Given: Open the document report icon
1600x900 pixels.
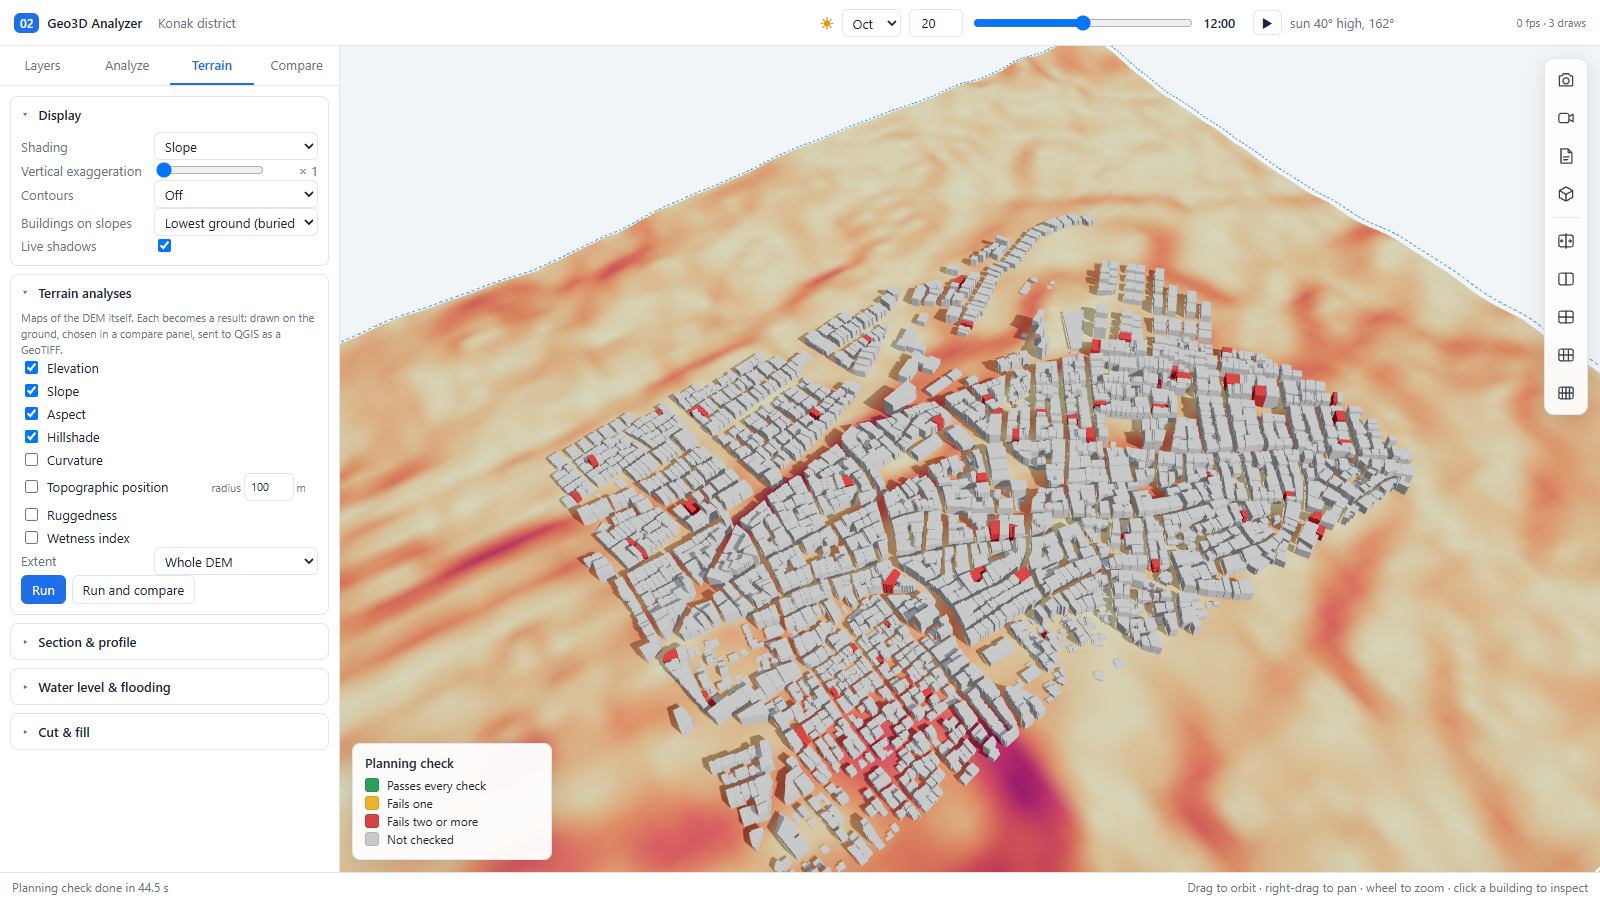Looking at the screenshot, I should coord(1566,156).
